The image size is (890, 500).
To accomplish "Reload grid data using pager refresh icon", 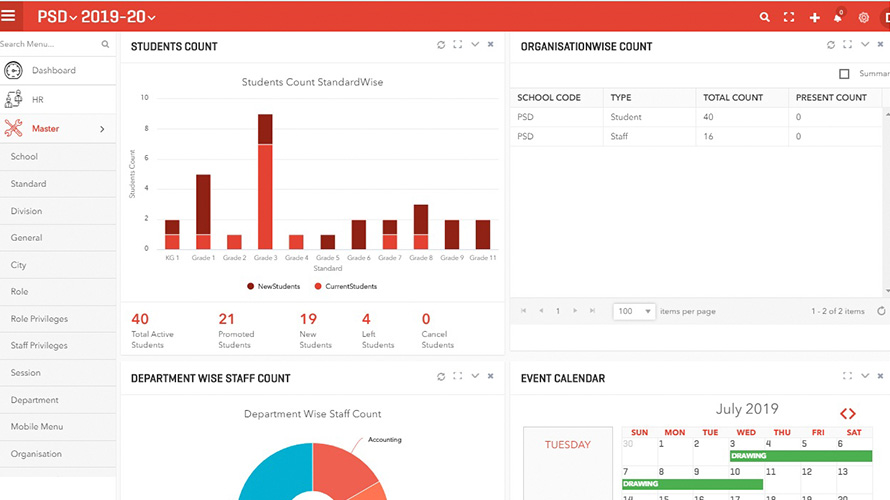I will (881, 311).
